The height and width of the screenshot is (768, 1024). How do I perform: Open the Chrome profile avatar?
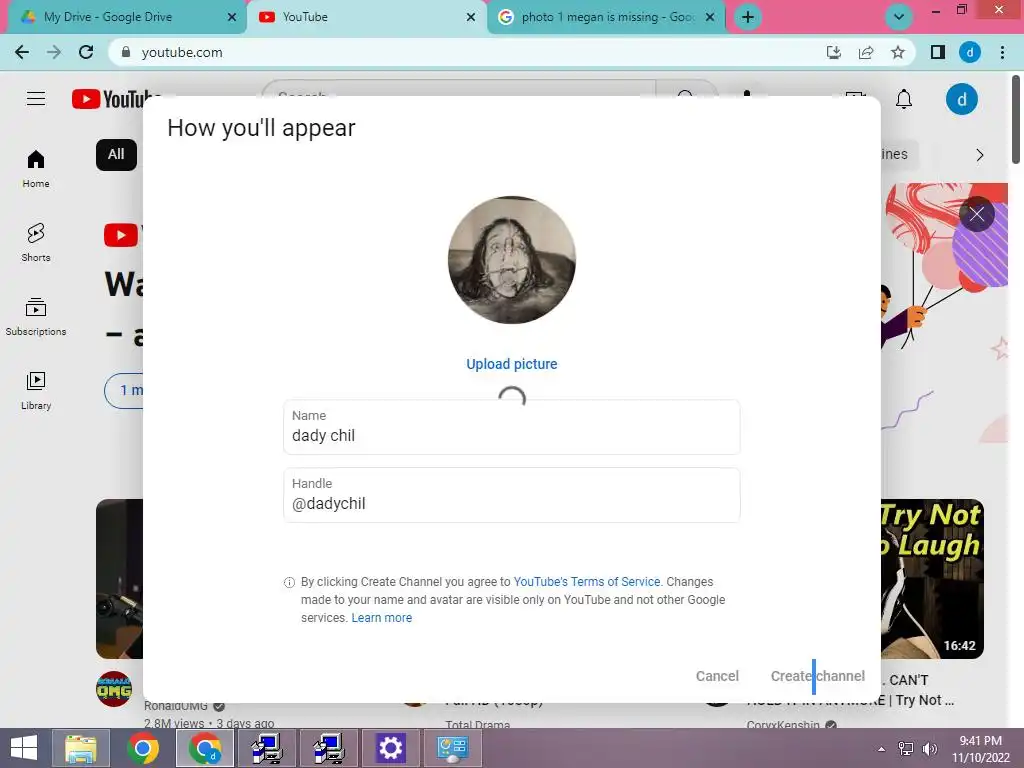point(970,52)
